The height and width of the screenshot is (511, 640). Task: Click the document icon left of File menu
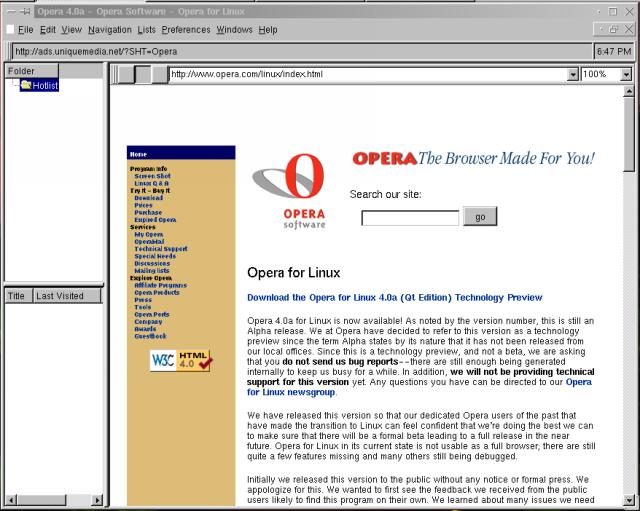point(10,30)
